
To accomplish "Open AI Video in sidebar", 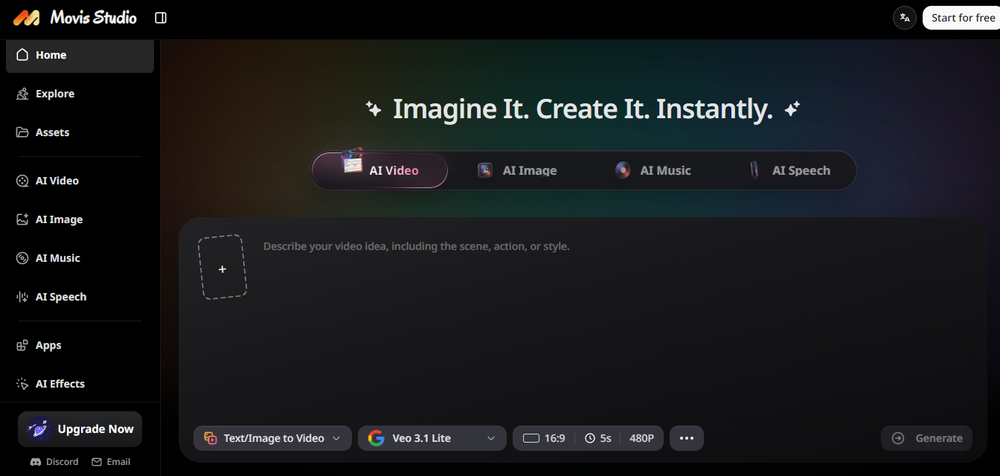I will coord(80,181).
